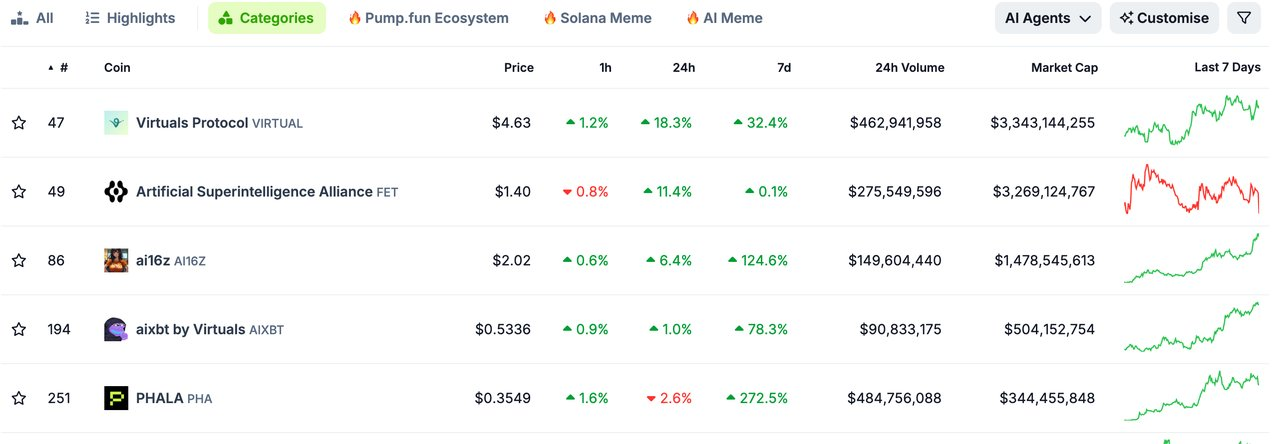
Task: Click the Customise button
Action: pos(1165,18)
